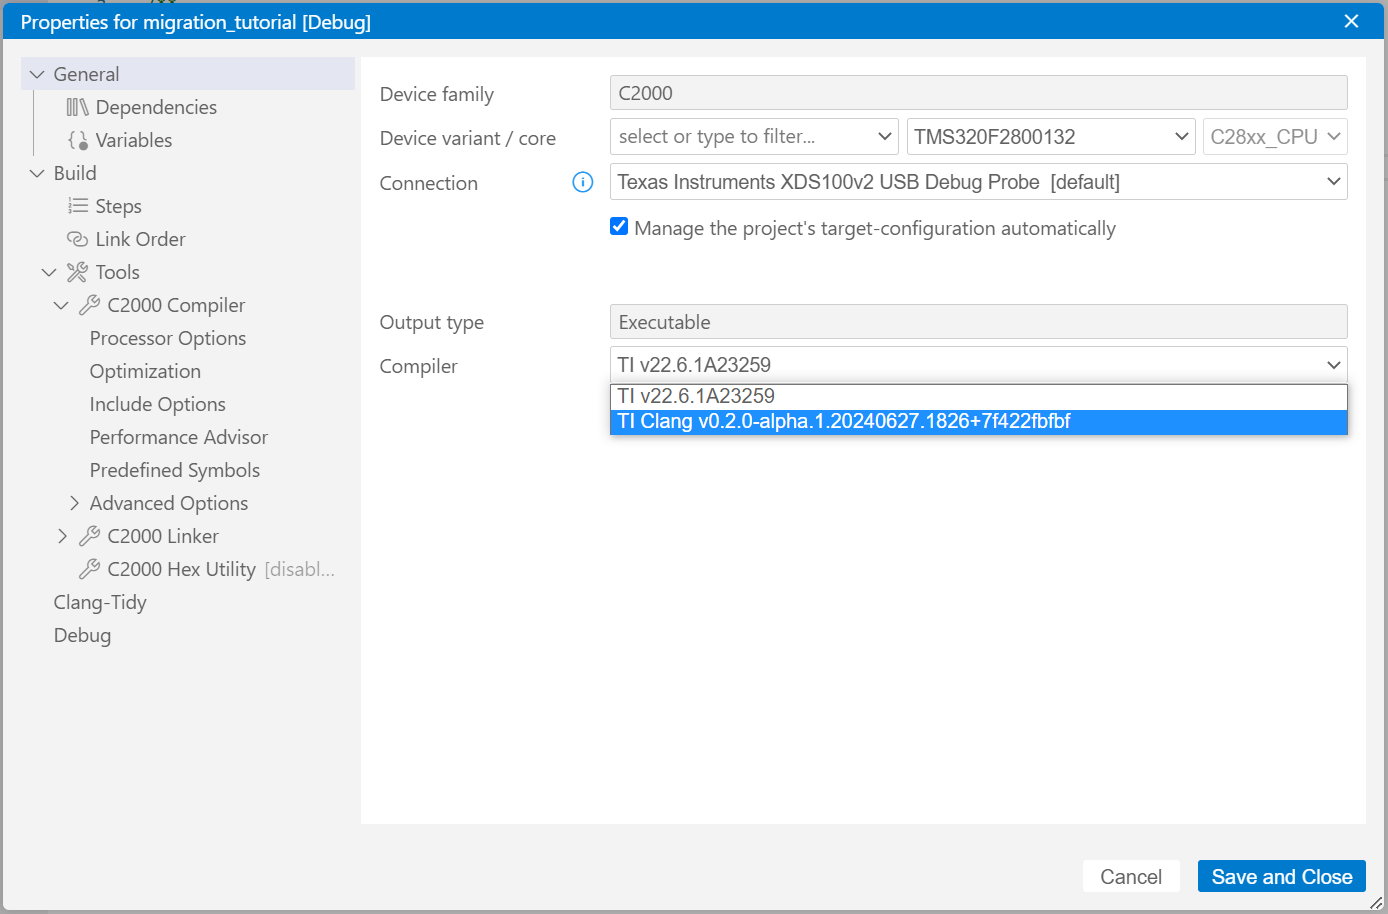Select the C2000 Compiler tool icon
The image size is (1388, 914).
91,305
